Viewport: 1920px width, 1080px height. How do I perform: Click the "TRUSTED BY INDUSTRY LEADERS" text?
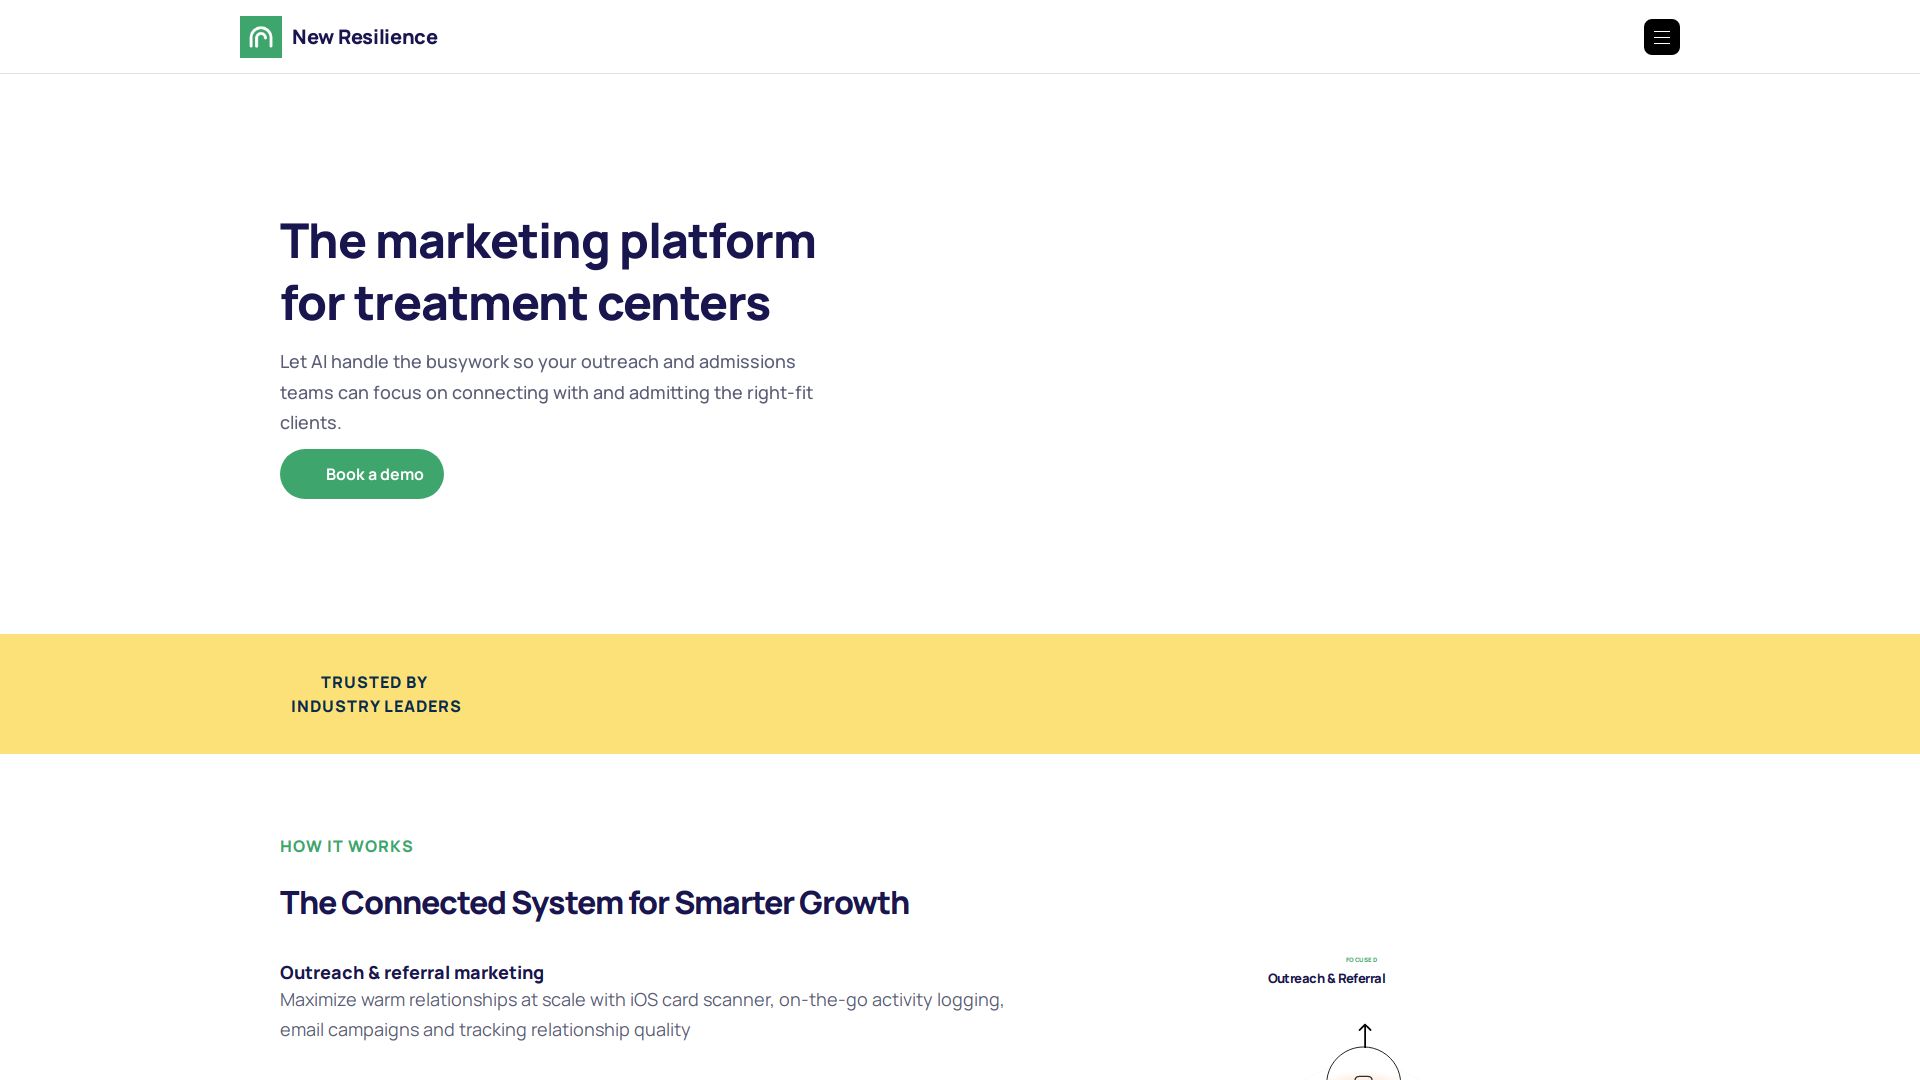(376, 694)
